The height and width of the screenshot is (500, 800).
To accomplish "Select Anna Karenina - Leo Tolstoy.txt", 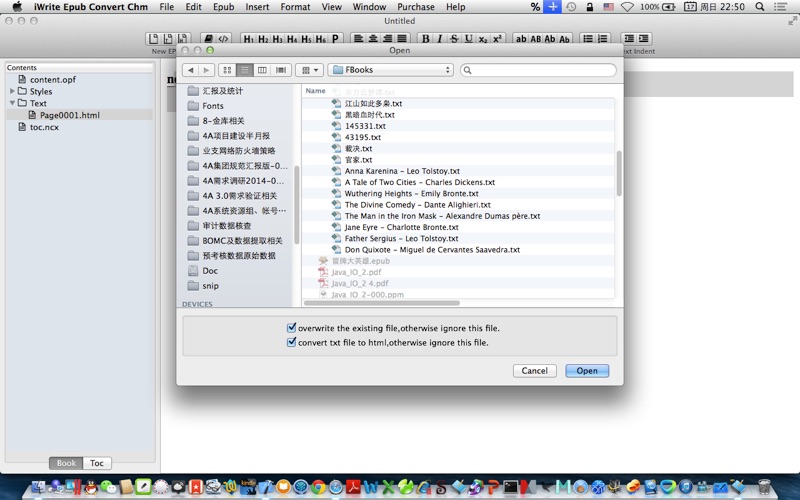I will (402, 171).
